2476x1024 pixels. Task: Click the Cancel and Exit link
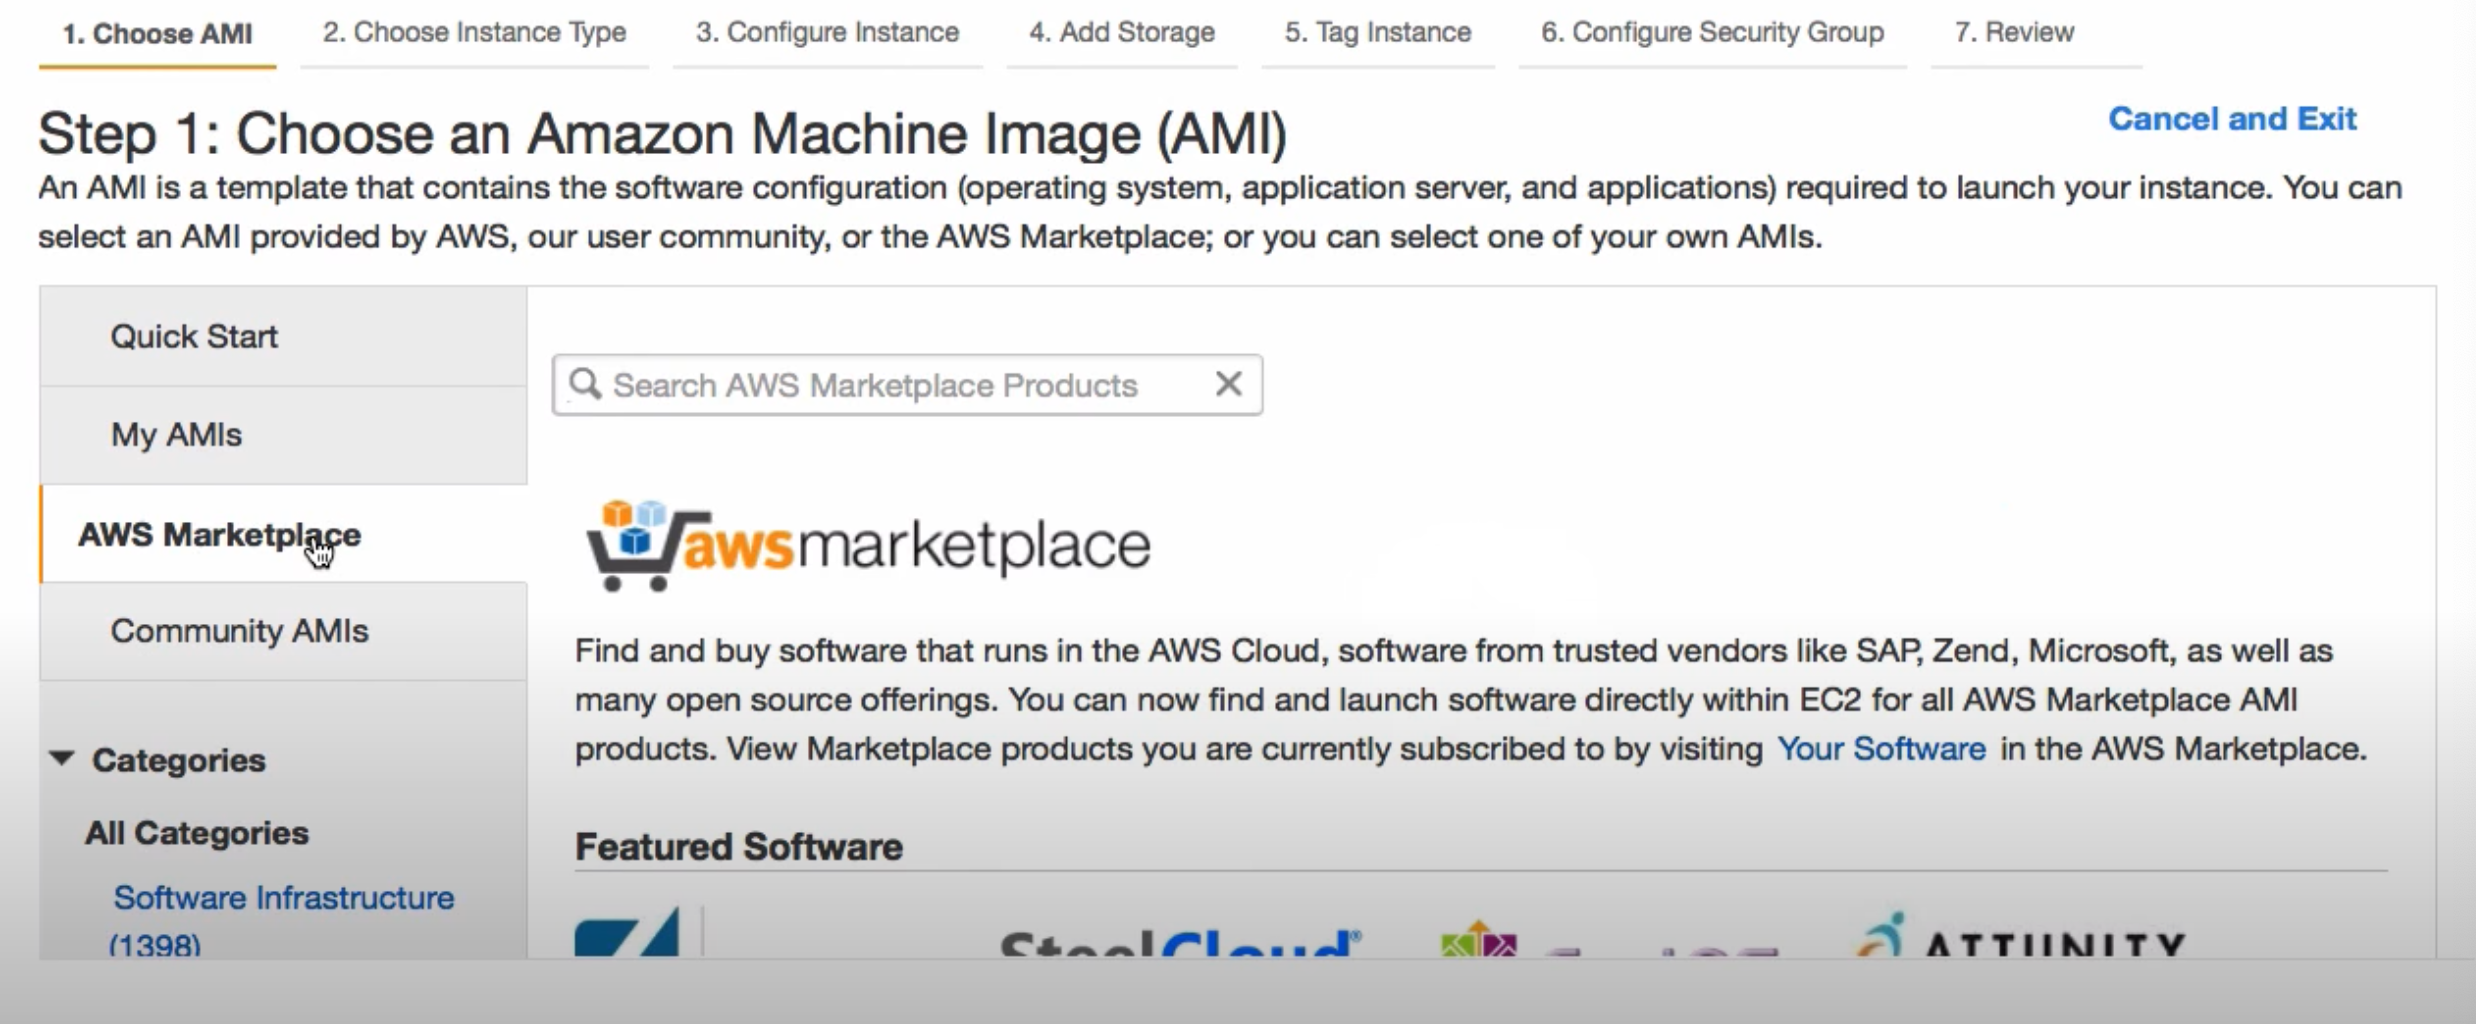(x=2232, y=119)
